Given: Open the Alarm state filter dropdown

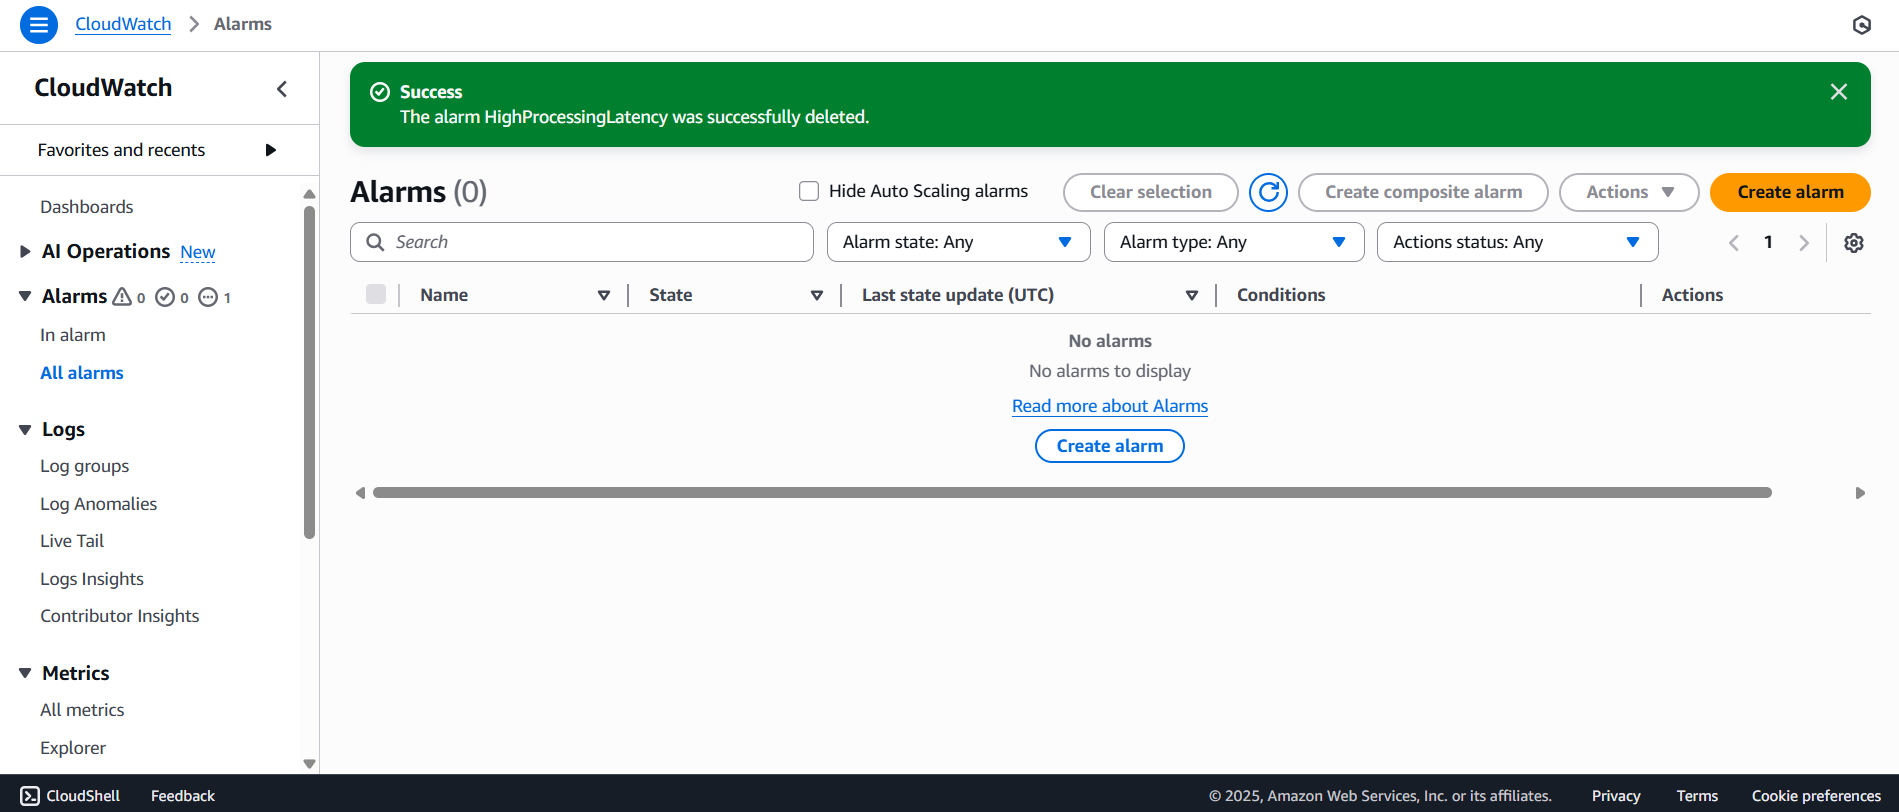Looking at the screenshot, I should (957, 242).
